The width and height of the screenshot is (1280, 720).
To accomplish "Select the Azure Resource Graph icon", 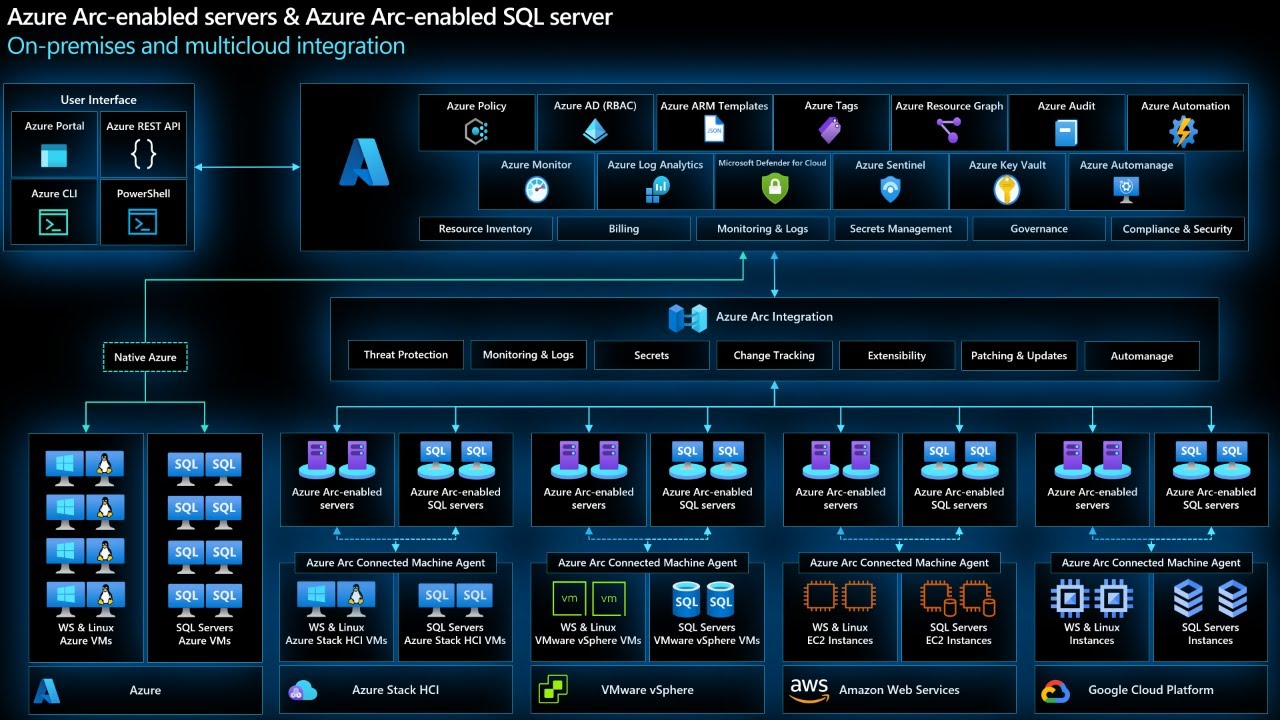I will pyautogui.click(x=948, y=130).
